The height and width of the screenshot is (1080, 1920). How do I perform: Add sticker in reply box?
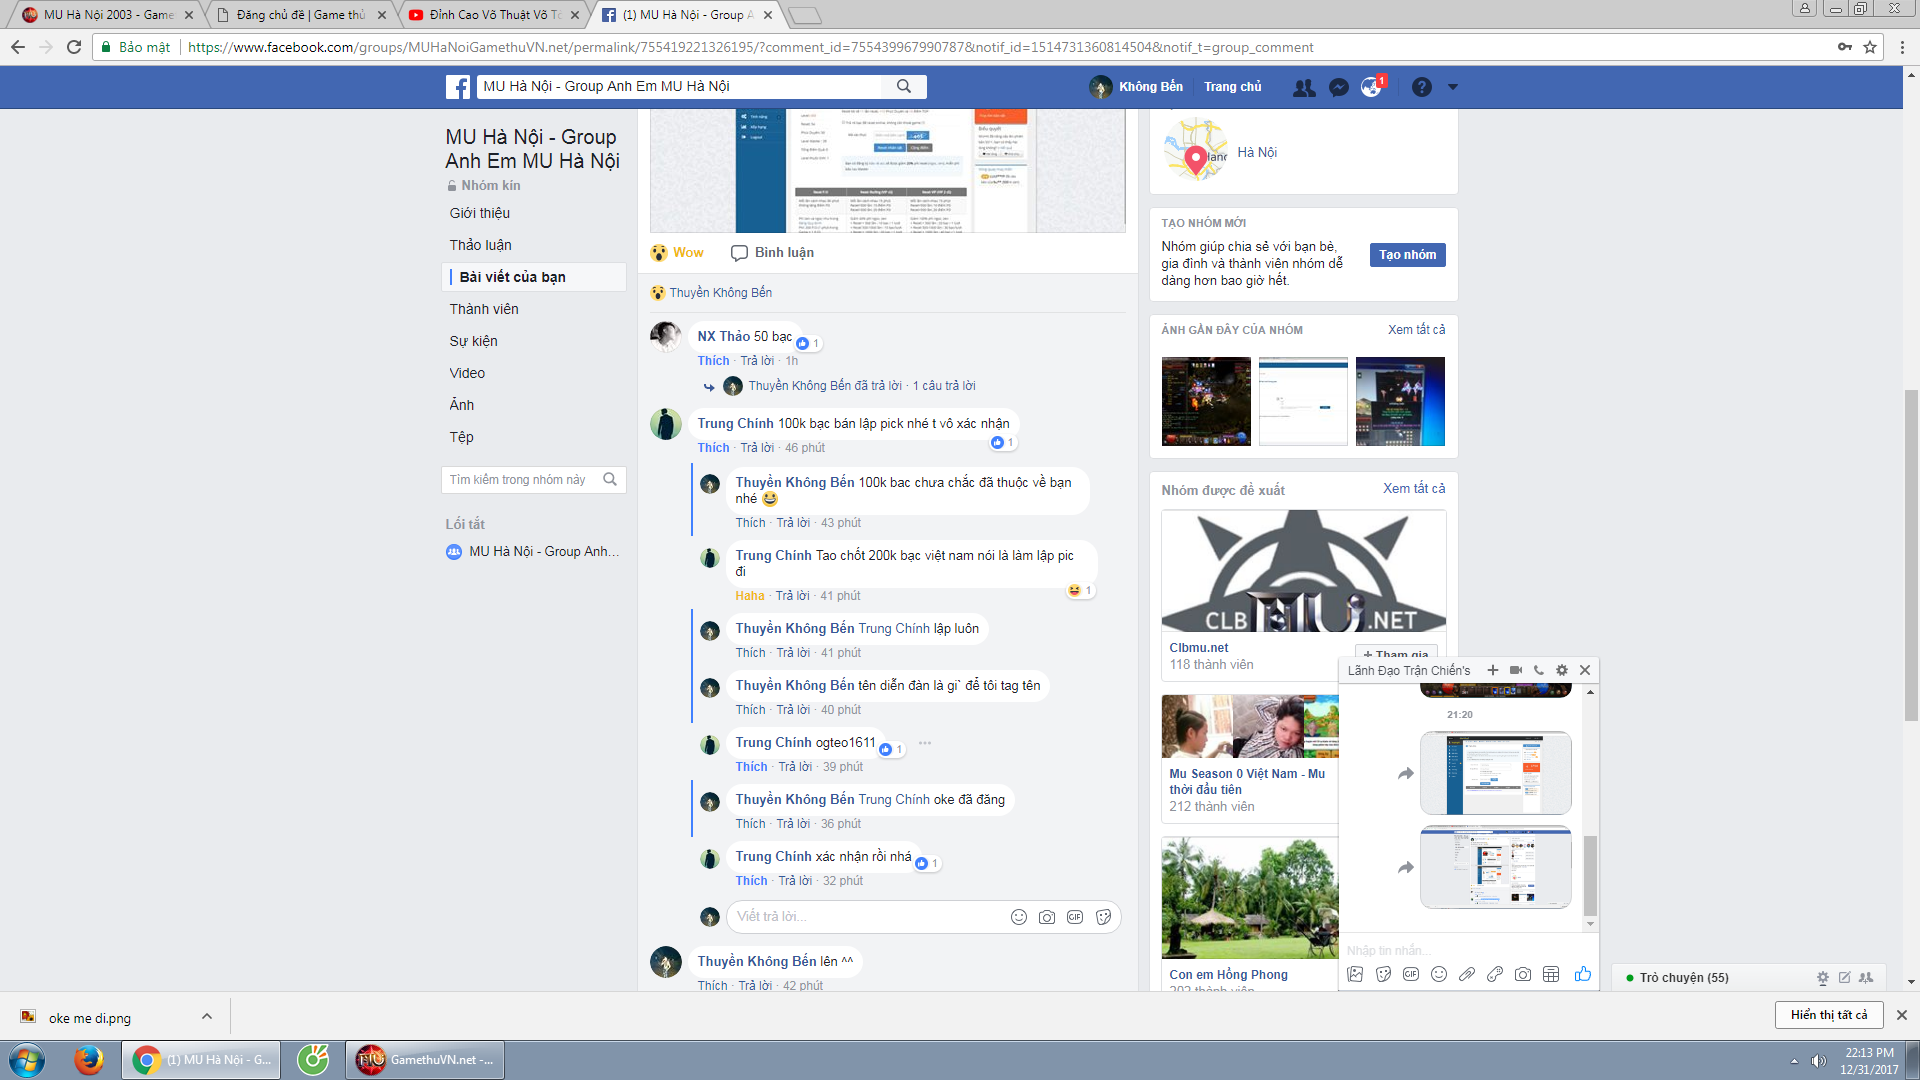(x=1103, y=917)
